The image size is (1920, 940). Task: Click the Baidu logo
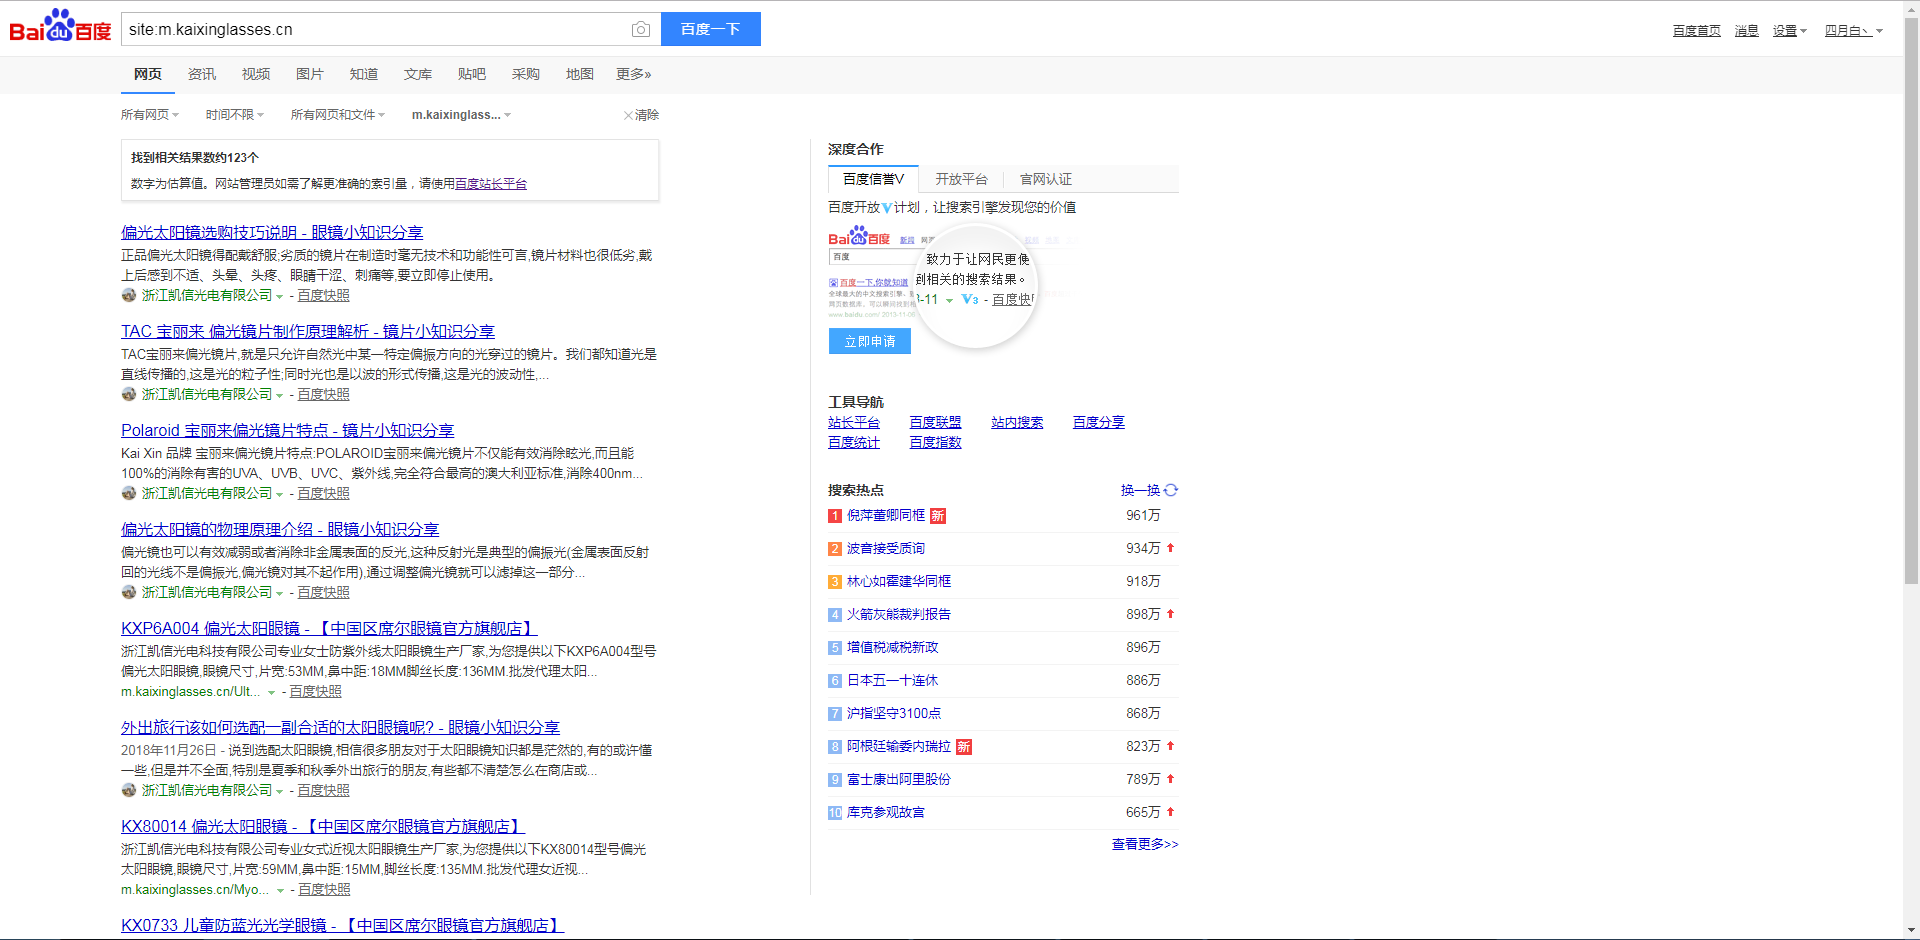coord(60,26)
